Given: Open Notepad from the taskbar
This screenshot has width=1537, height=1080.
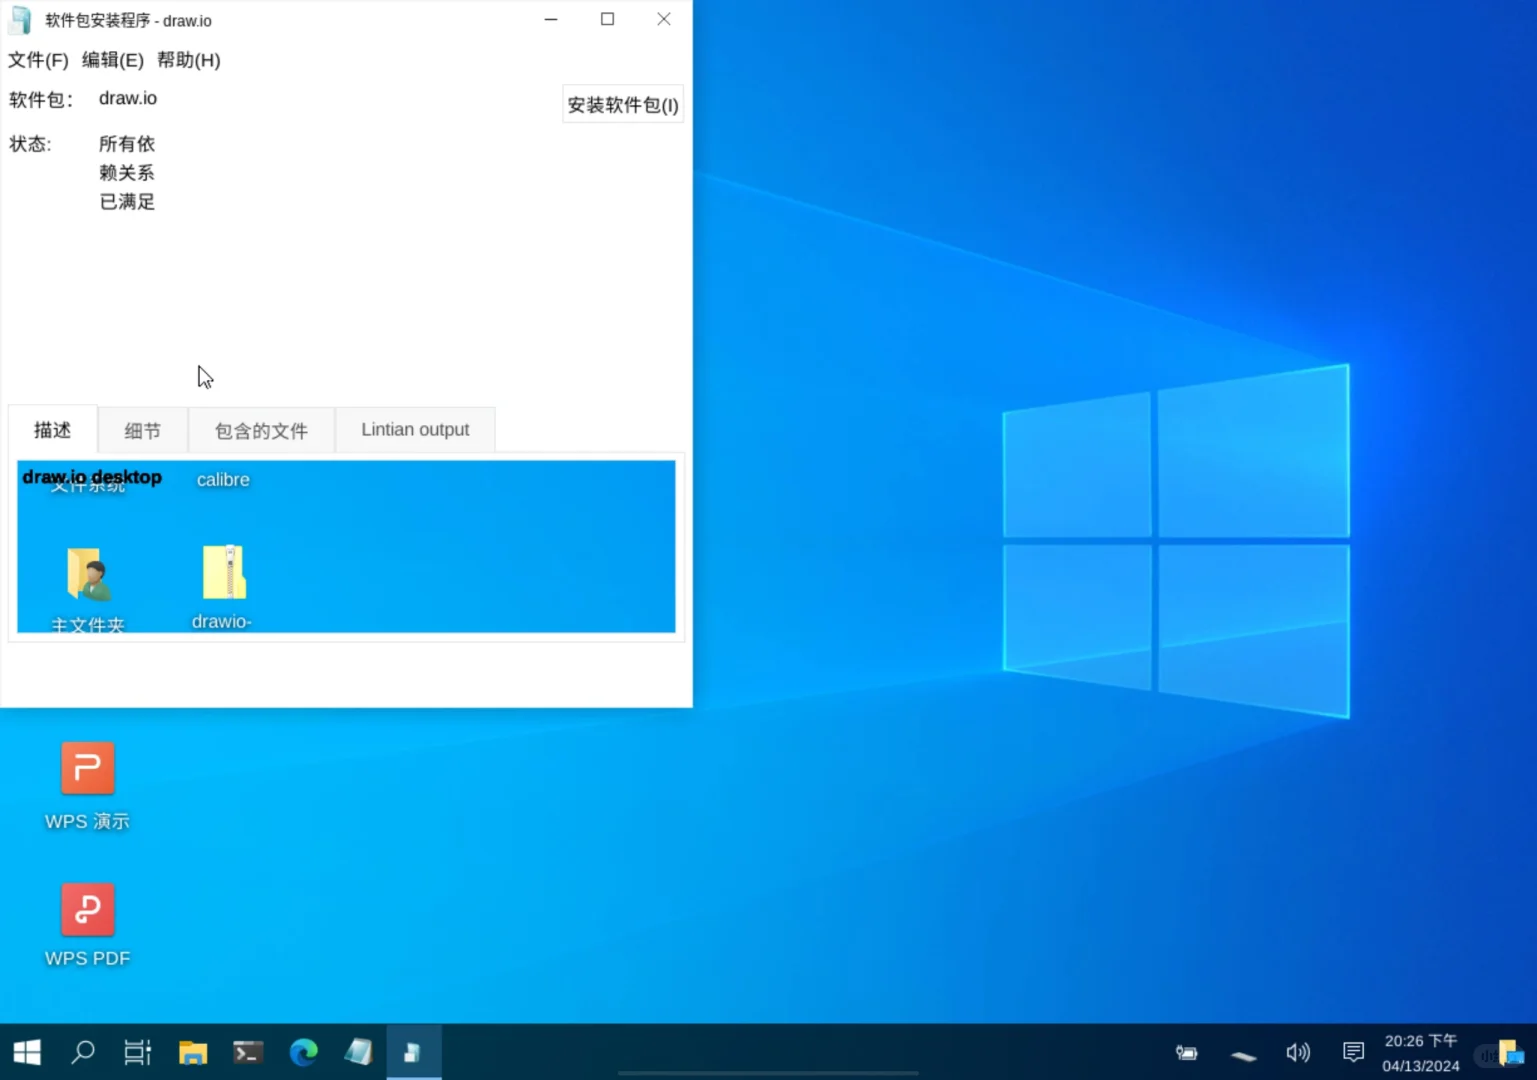Looking at the screenshot, I should (359, 1052).
